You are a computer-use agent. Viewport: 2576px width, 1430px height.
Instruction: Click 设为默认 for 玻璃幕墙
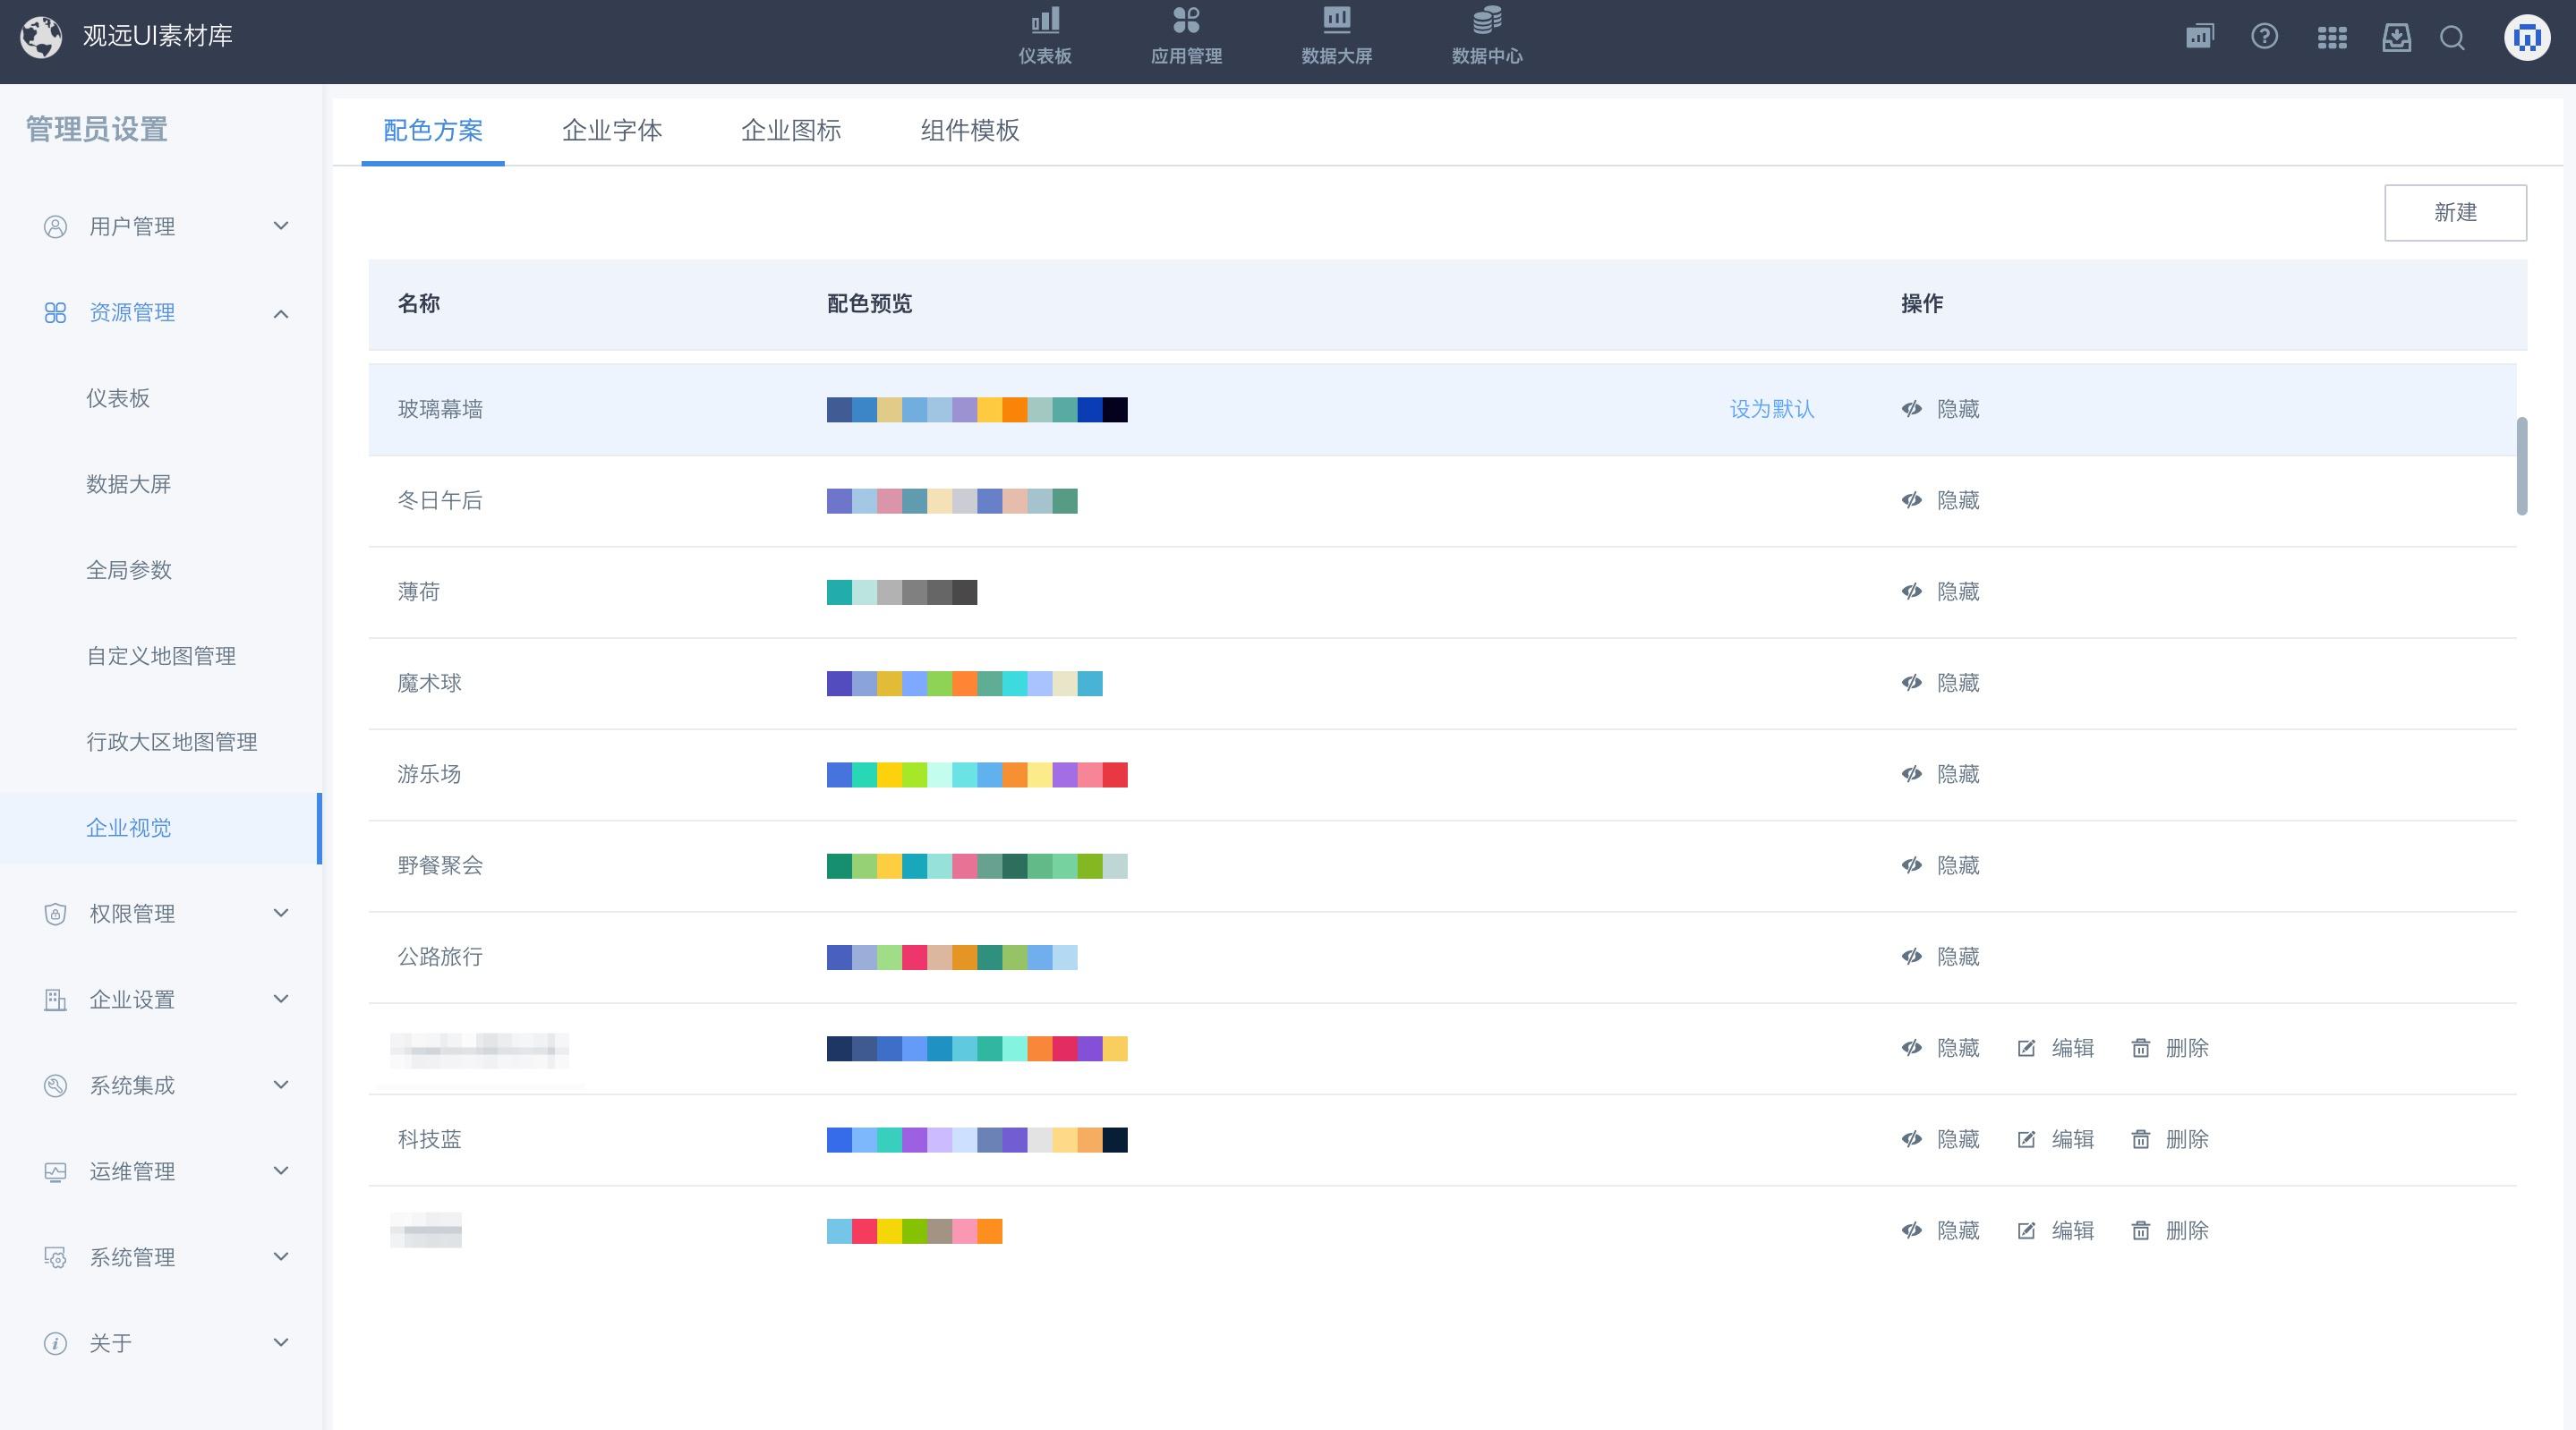pyautogui.click(x=1771, y=409)
